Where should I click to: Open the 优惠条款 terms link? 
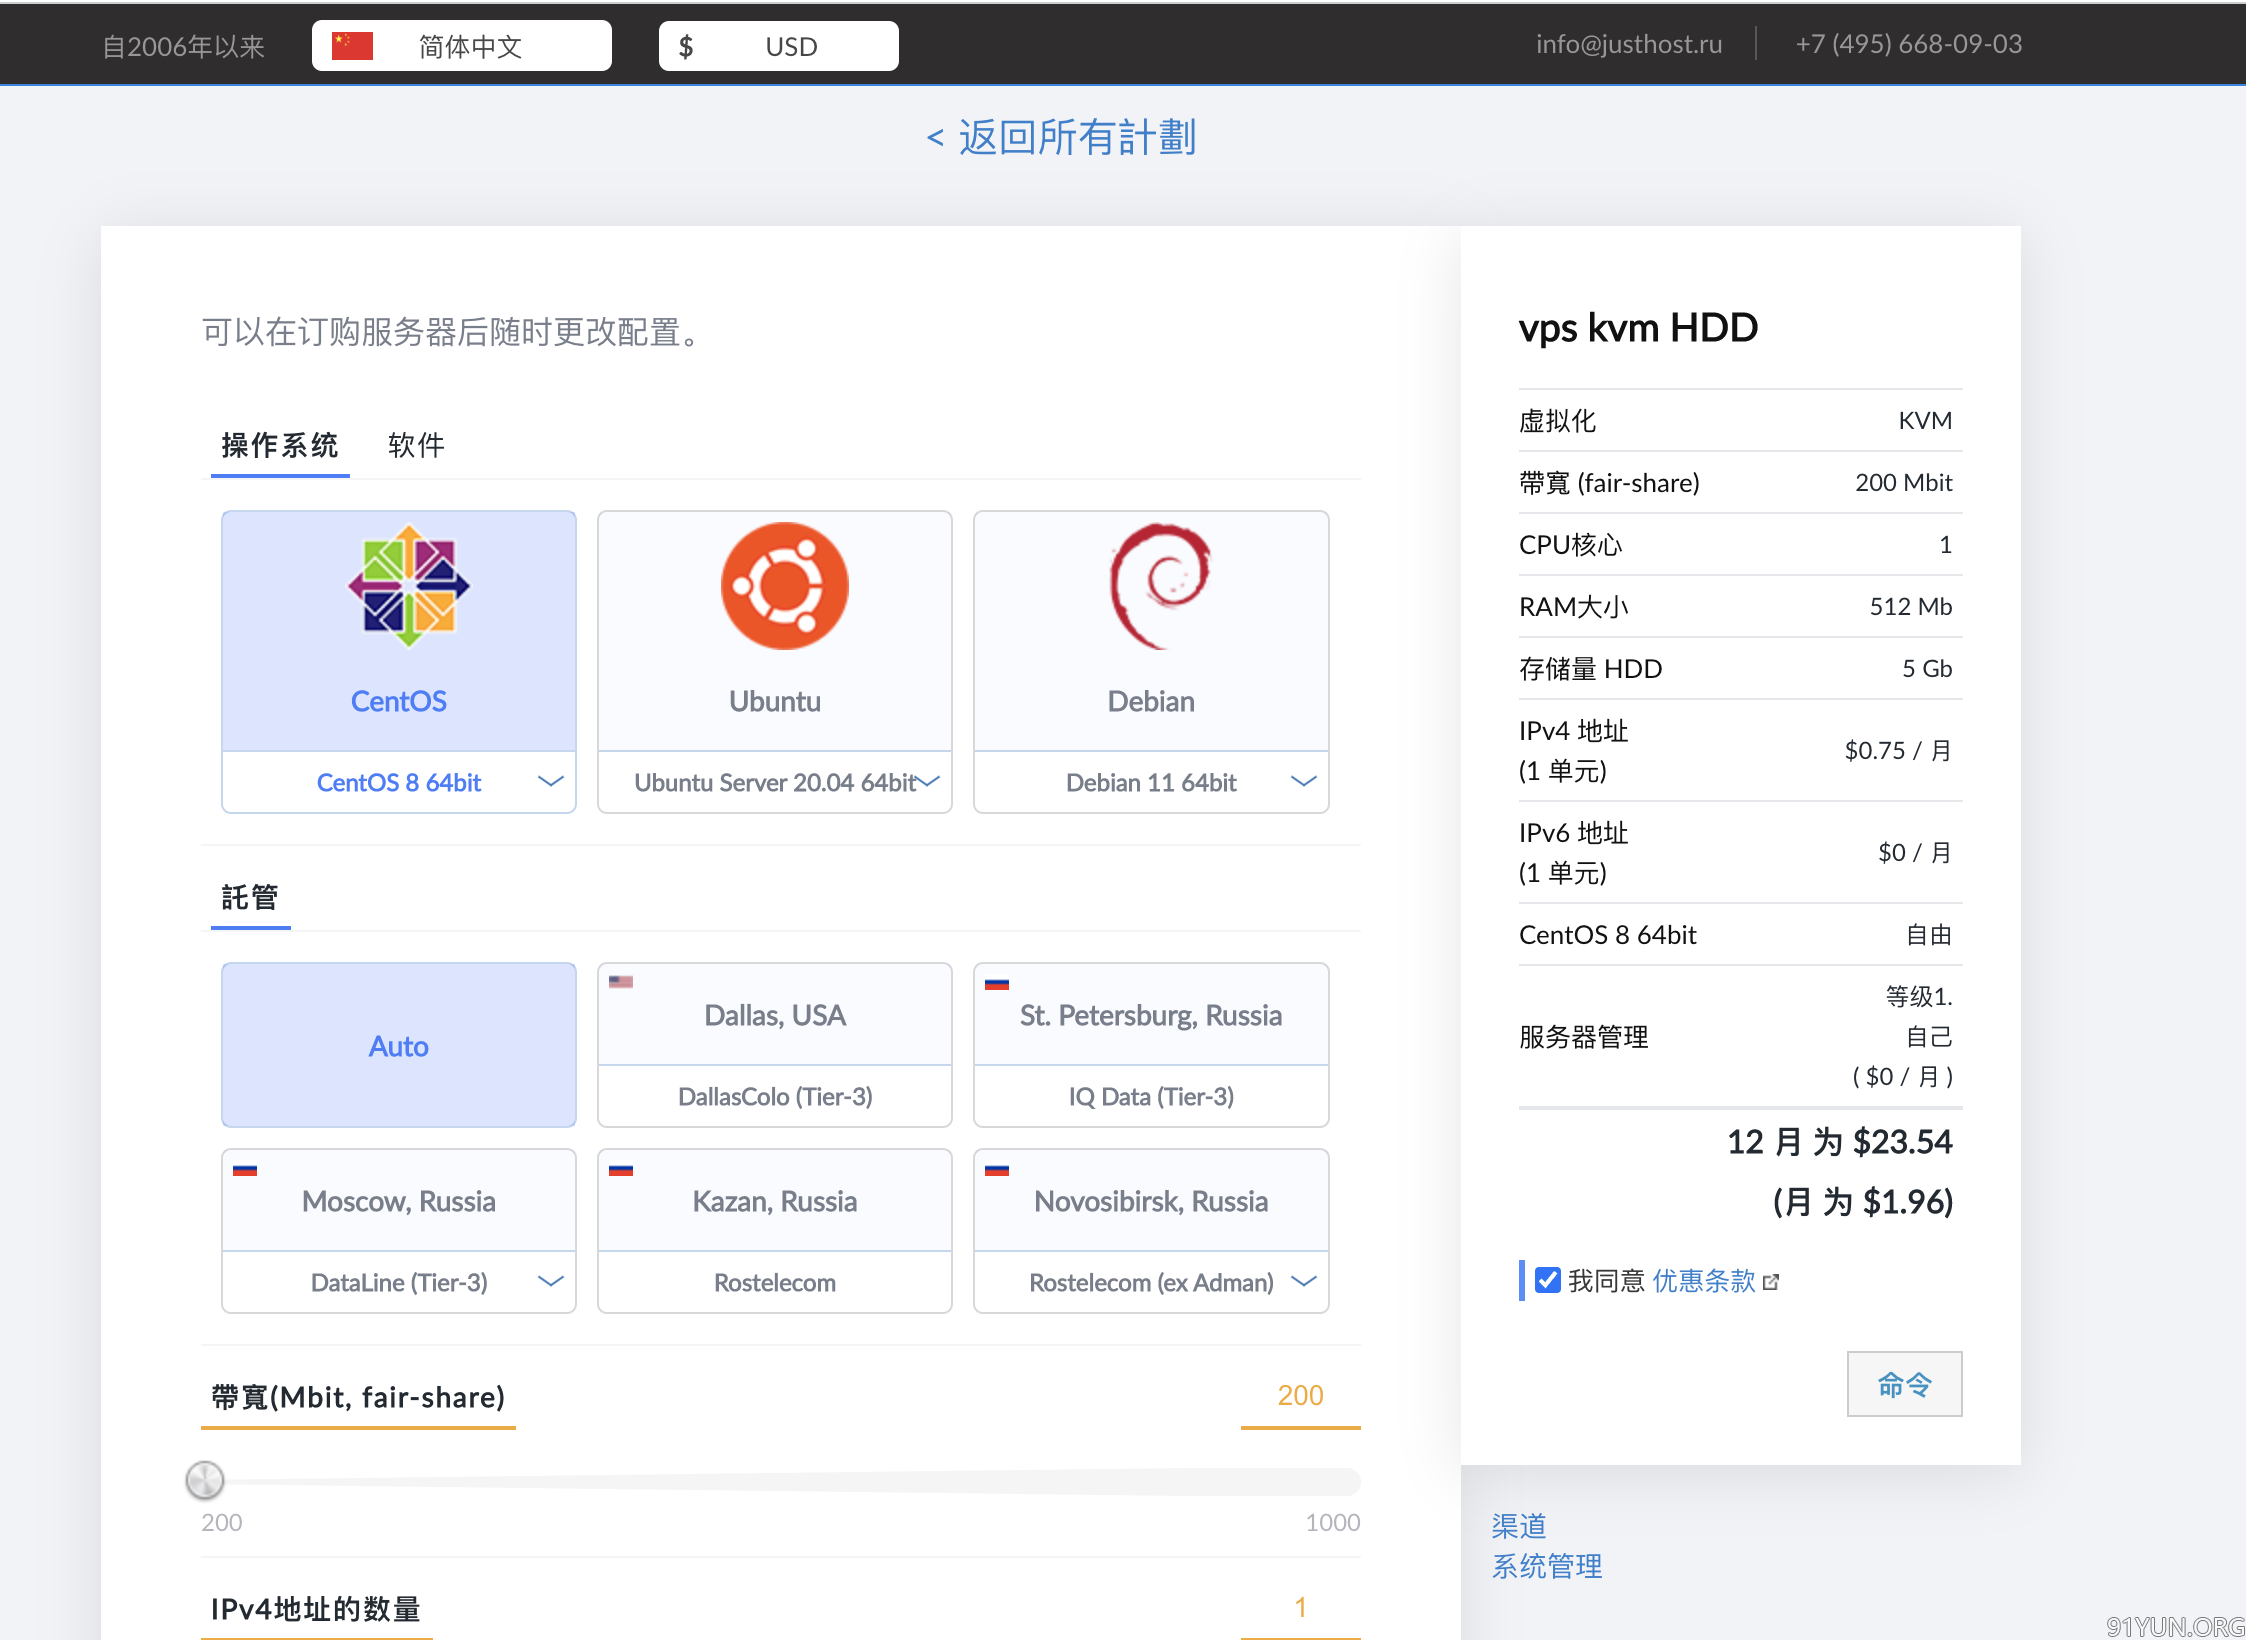1704,1281
